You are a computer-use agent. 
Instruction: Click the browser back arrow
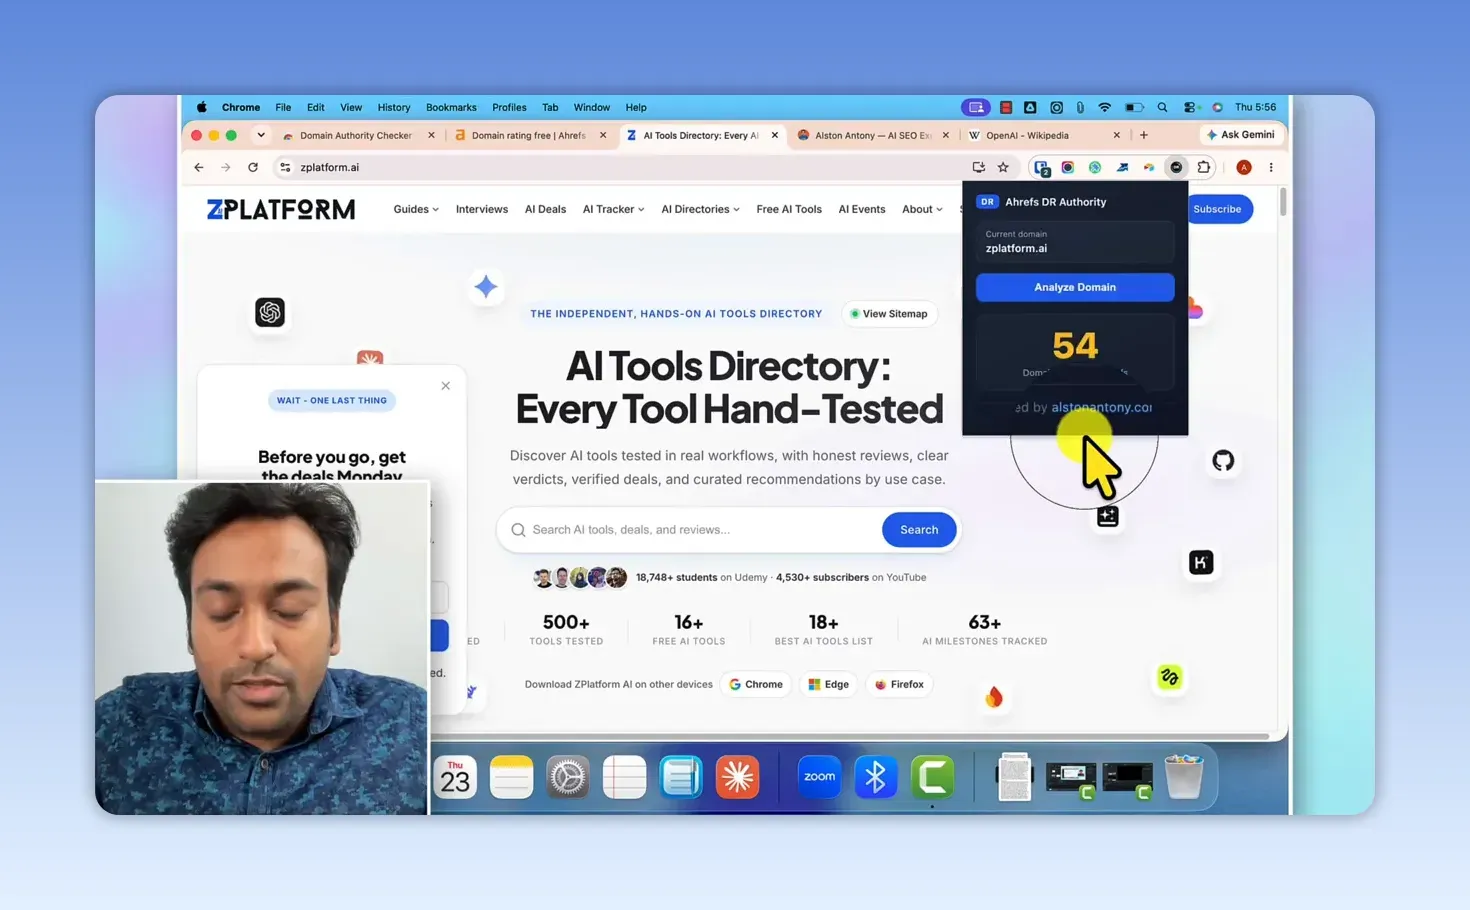[199, 168]
